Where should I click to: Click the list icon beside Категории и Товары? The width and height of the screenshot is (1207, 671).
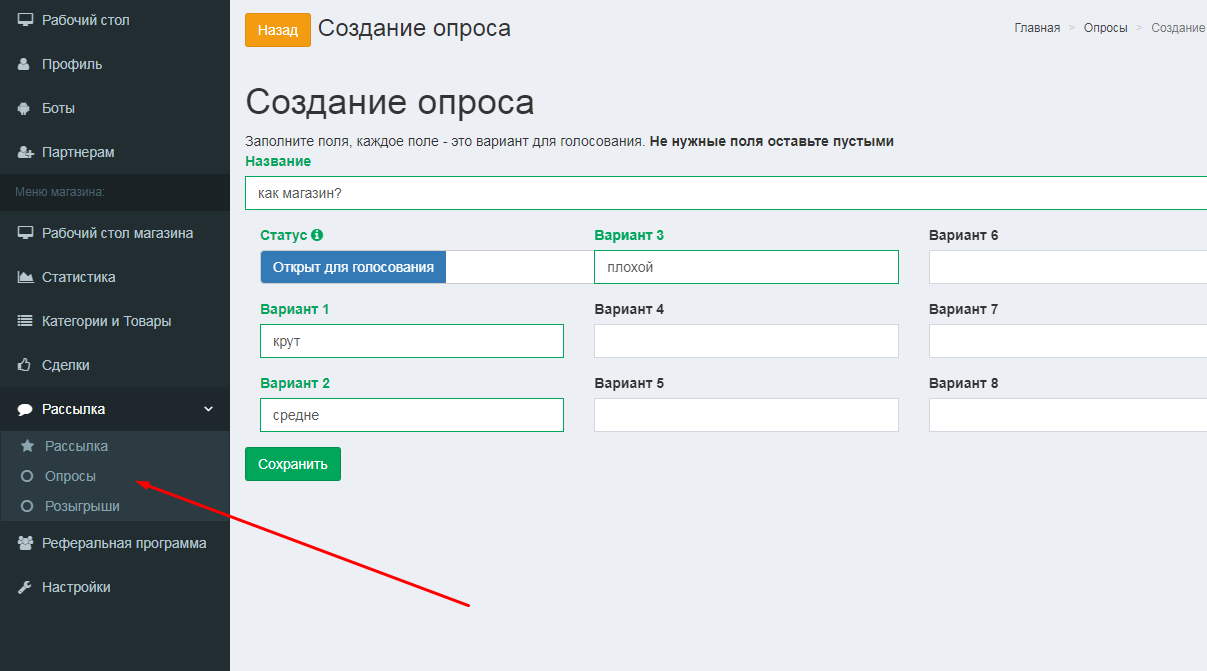(x=26, y=321)
